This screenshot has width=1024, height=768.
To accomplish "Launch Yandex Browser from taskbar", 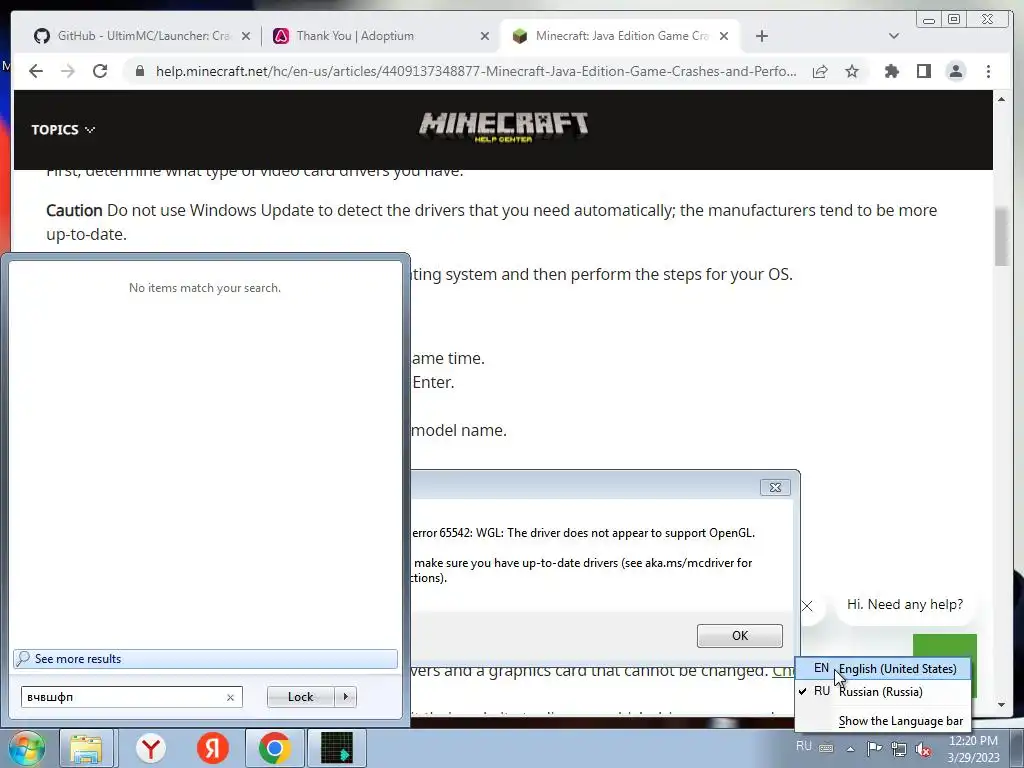I will pos(151,748).
